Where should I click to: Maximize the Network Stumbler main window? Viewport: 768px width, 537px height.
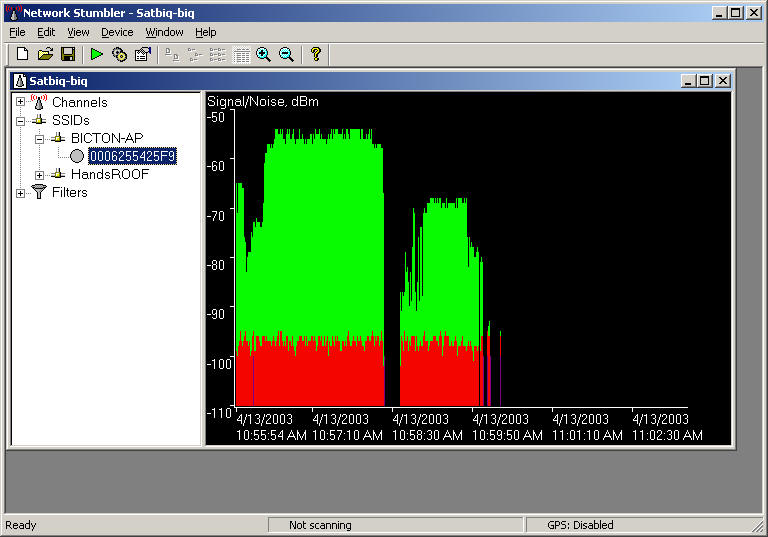pos(736,13)
